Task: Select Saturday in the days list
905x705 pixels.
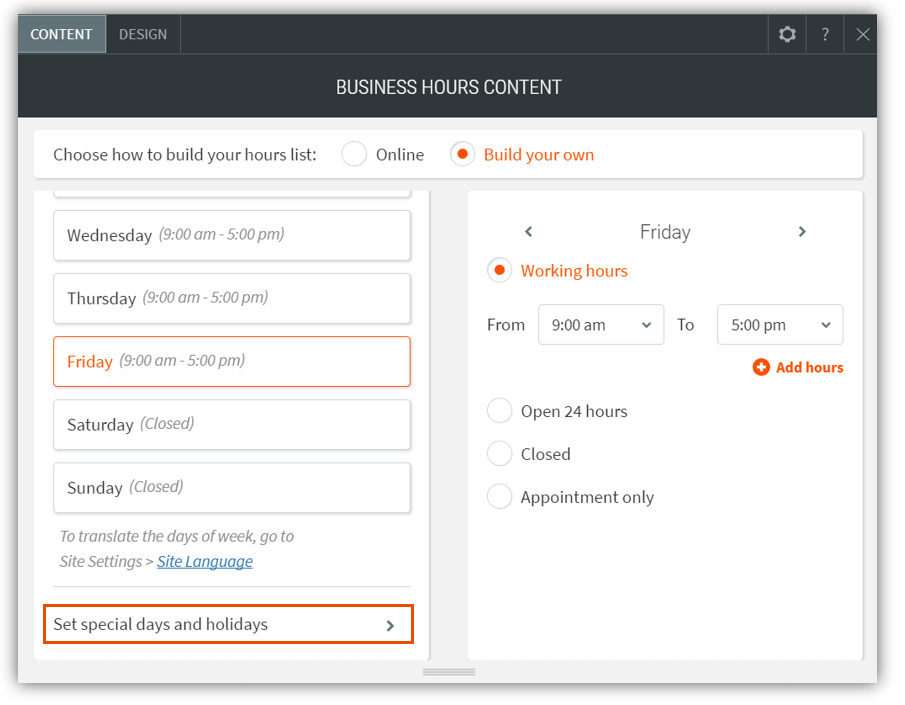Action: click(x=232, y=424)
